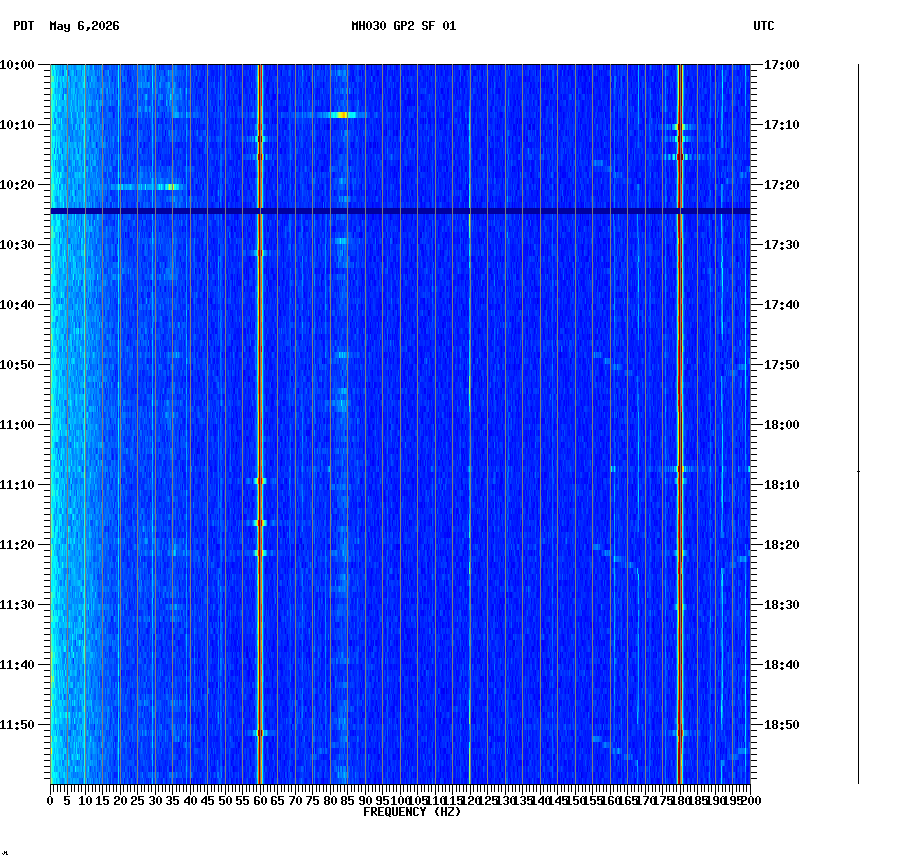Click the 10:20 PDT time label
The width and height of the screenshot is (902, 864).
17,185
